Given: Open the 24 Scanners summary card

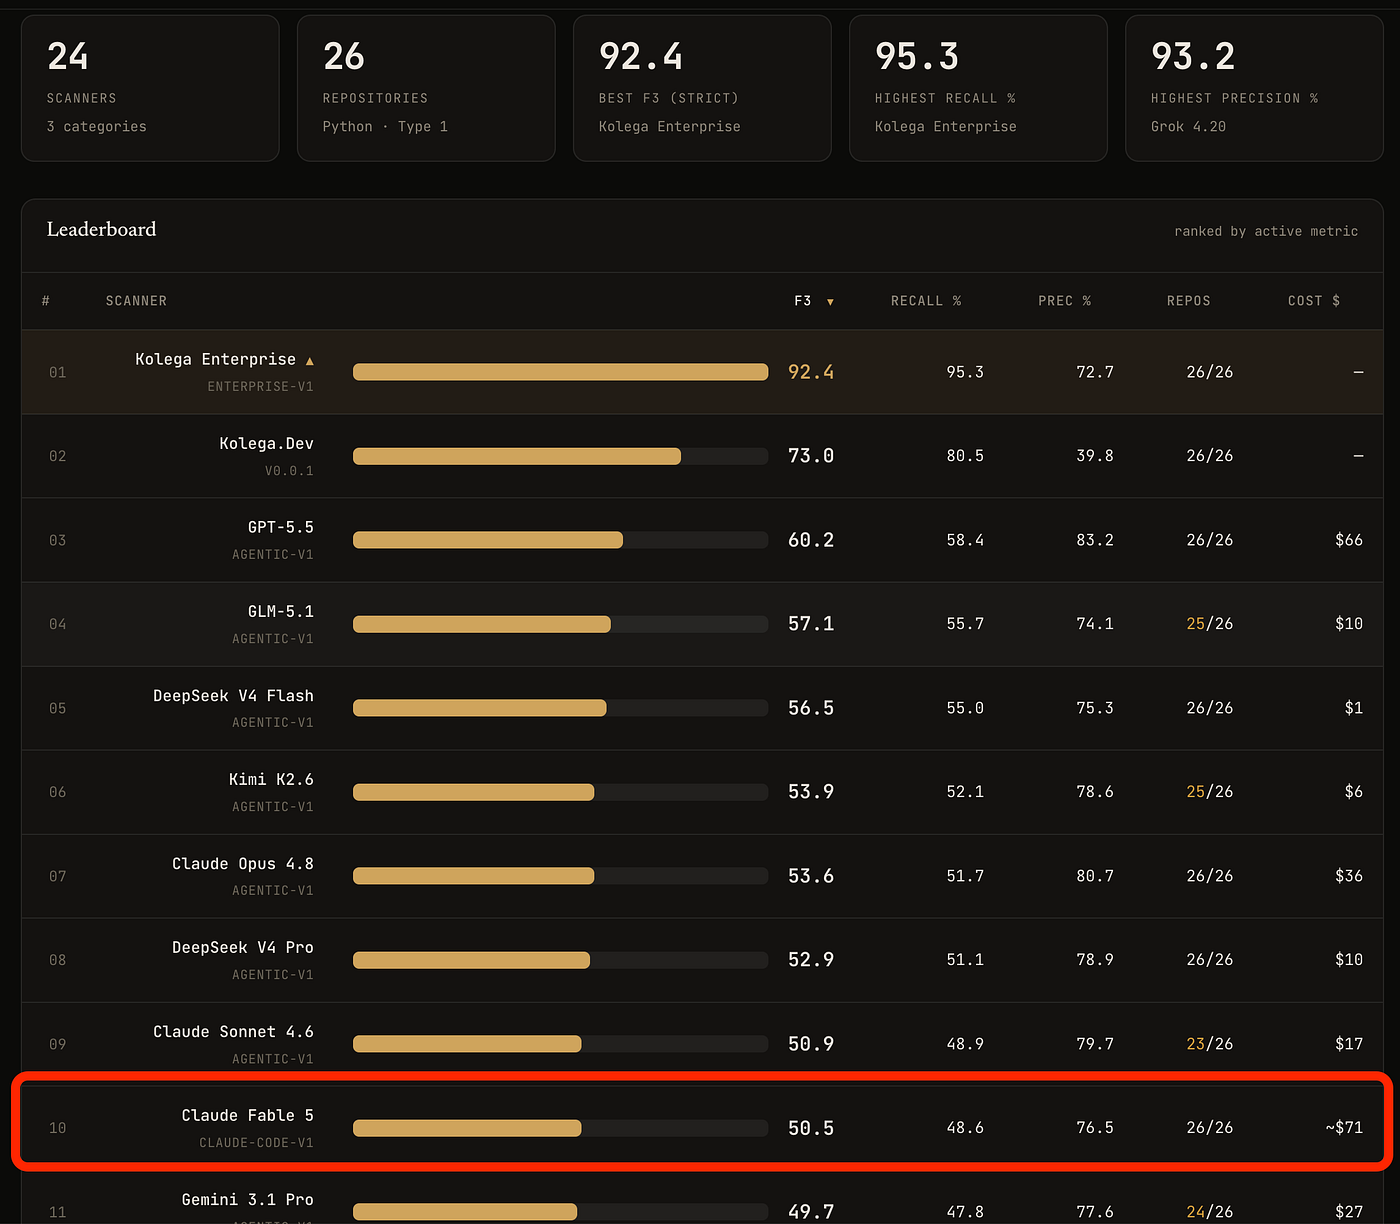Looking at the screenshot, I should [150, 88].
